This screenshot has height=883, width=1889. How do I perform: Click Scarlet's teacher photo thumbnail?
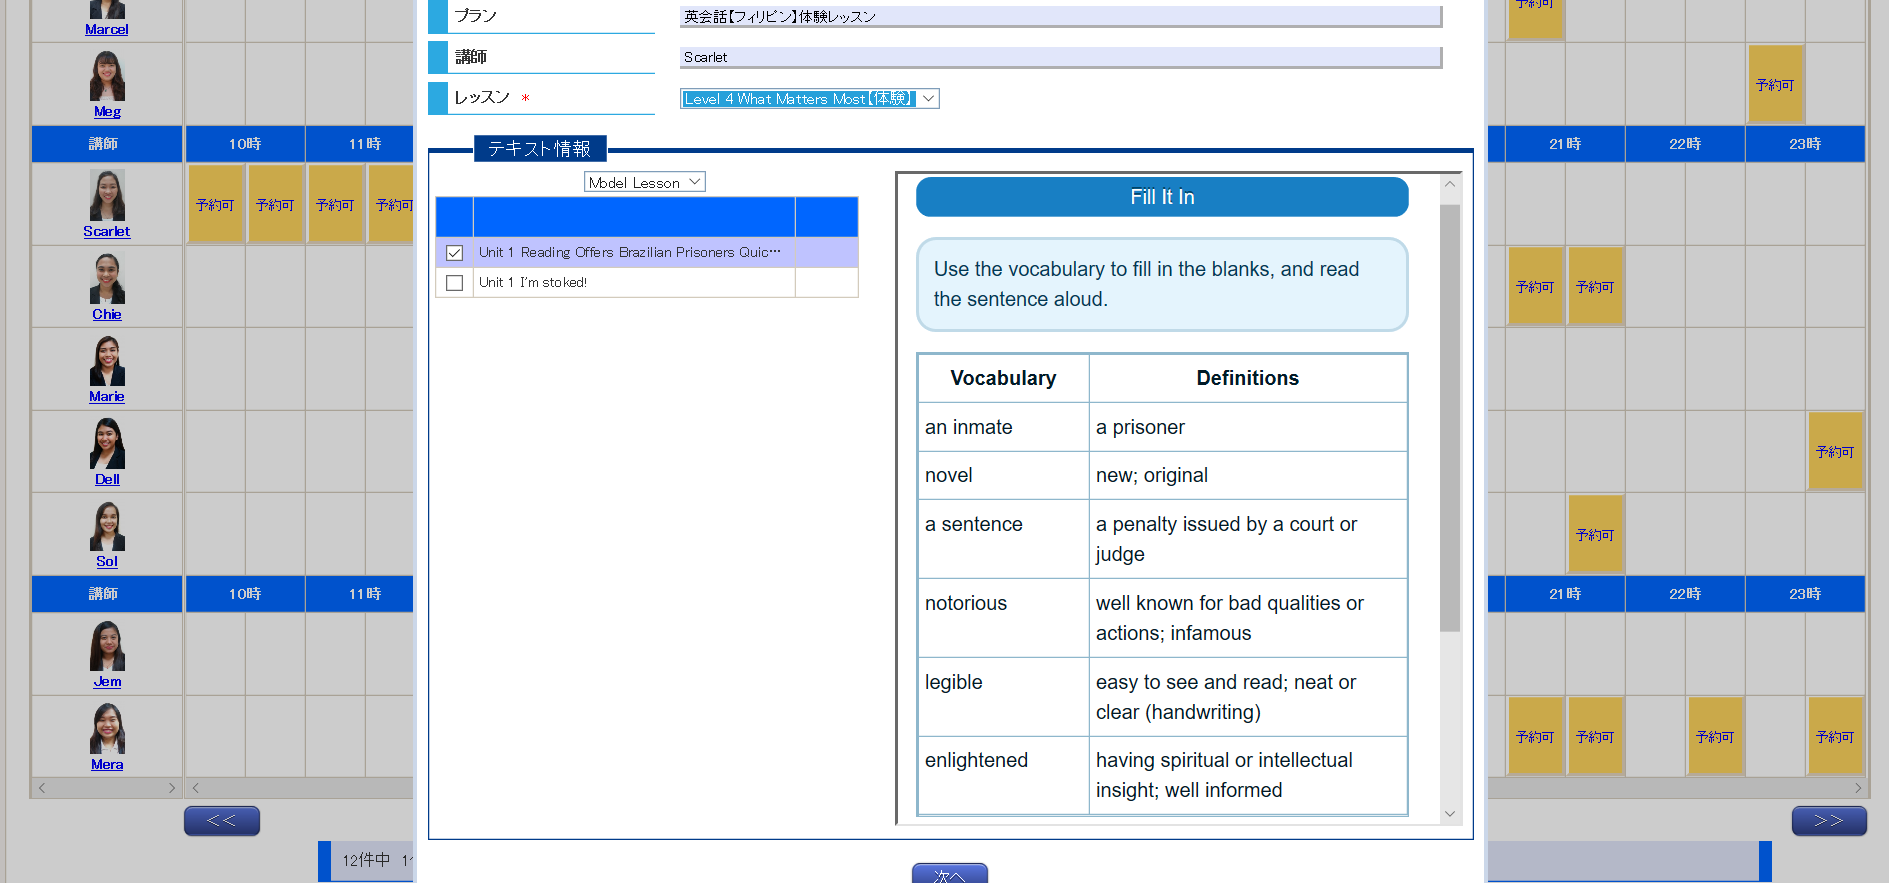107,195
